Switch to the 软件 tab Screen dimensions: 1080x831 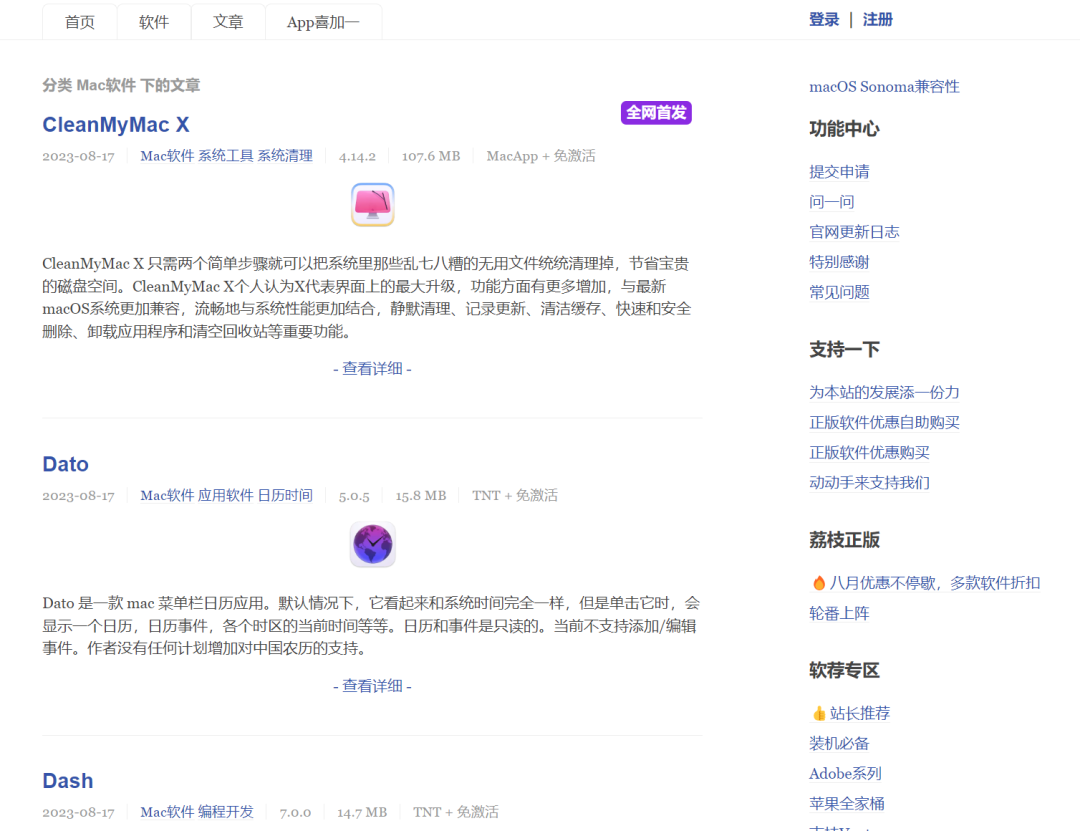(x=154, y=22)
